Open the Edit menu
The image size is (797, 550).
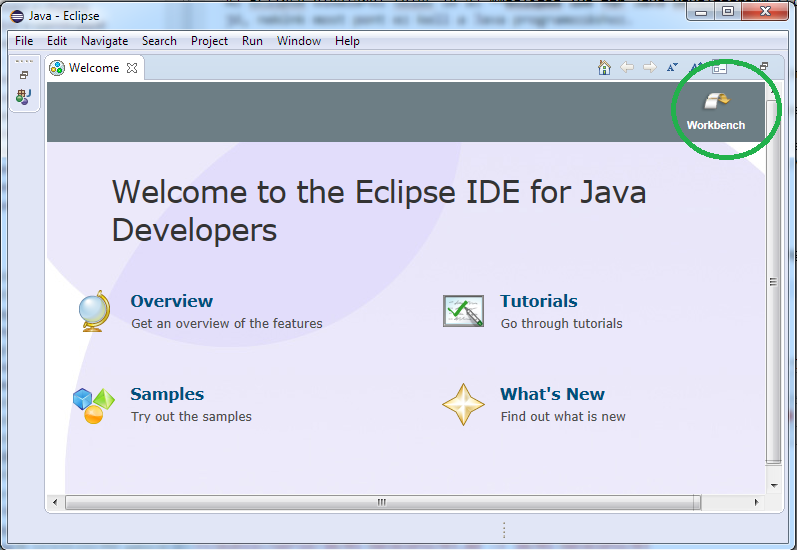(x=57, y=41)
